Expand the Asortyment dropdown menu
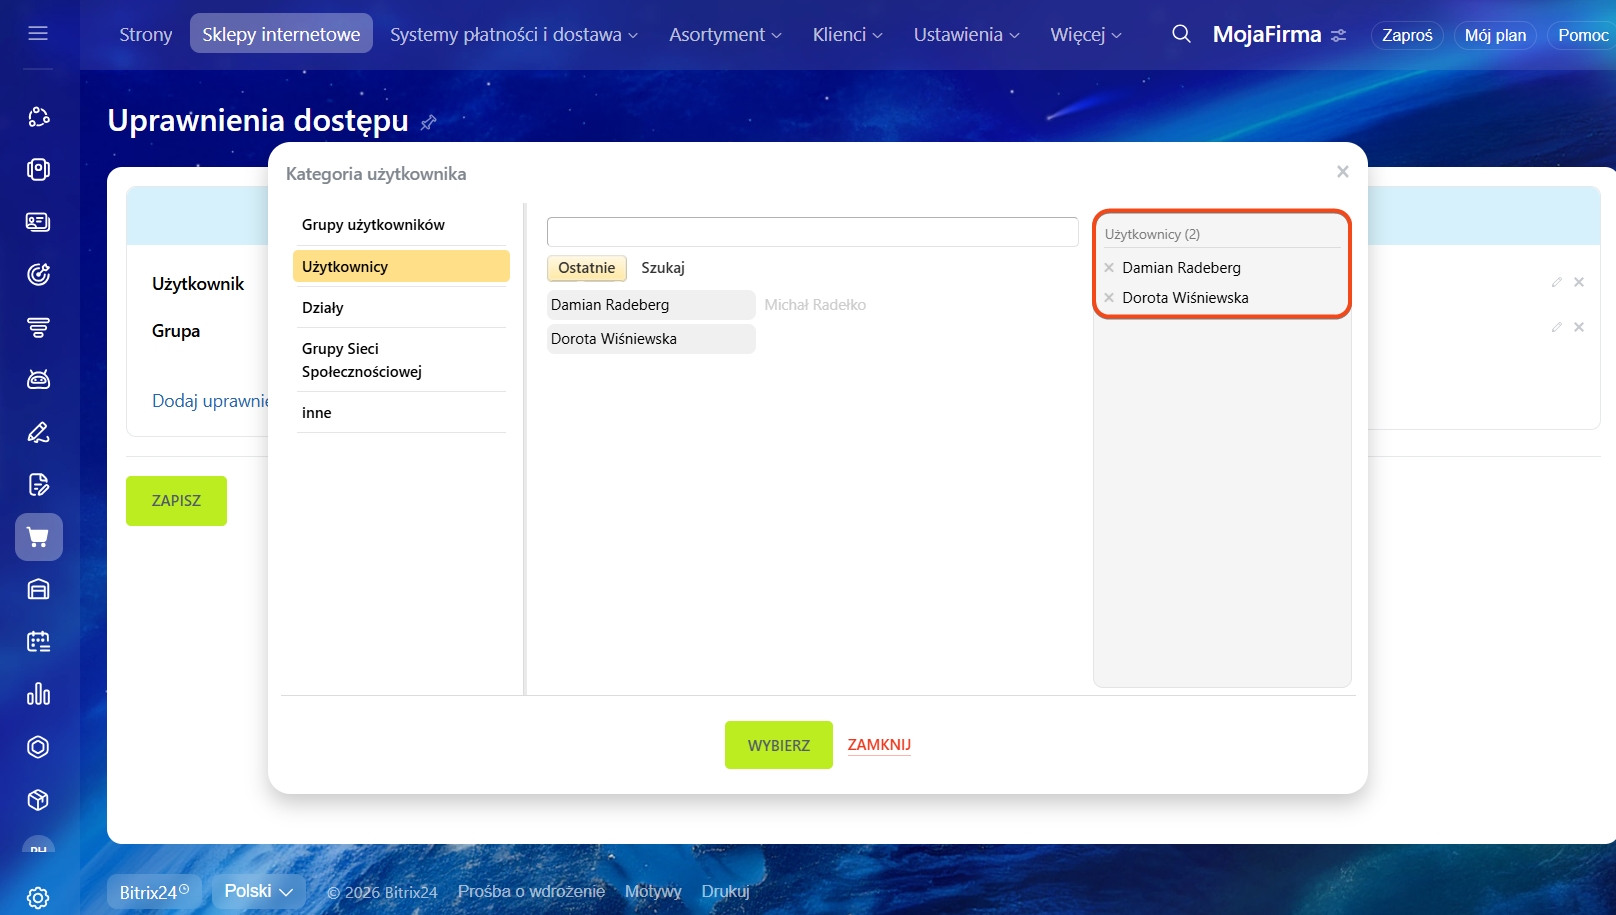Screen dimensions: 1616x915 click(x=725, y=35)
